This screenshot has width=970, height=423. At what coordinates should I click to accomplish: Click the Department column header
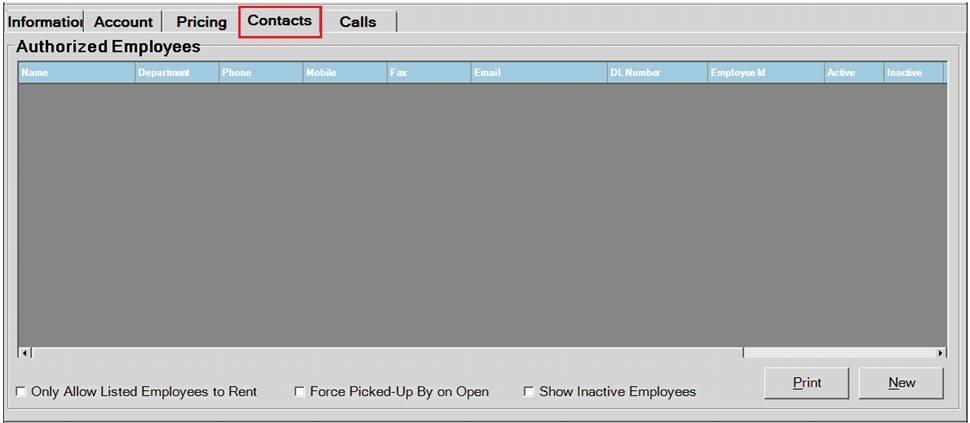[x=177, y=73]
